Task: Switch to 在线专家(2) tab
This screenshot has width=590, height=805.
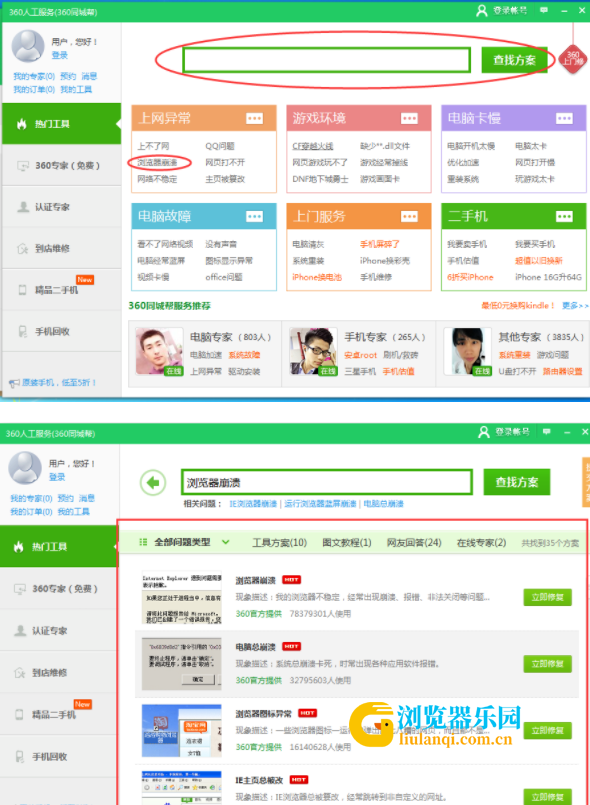Action: tap(482, 543)
